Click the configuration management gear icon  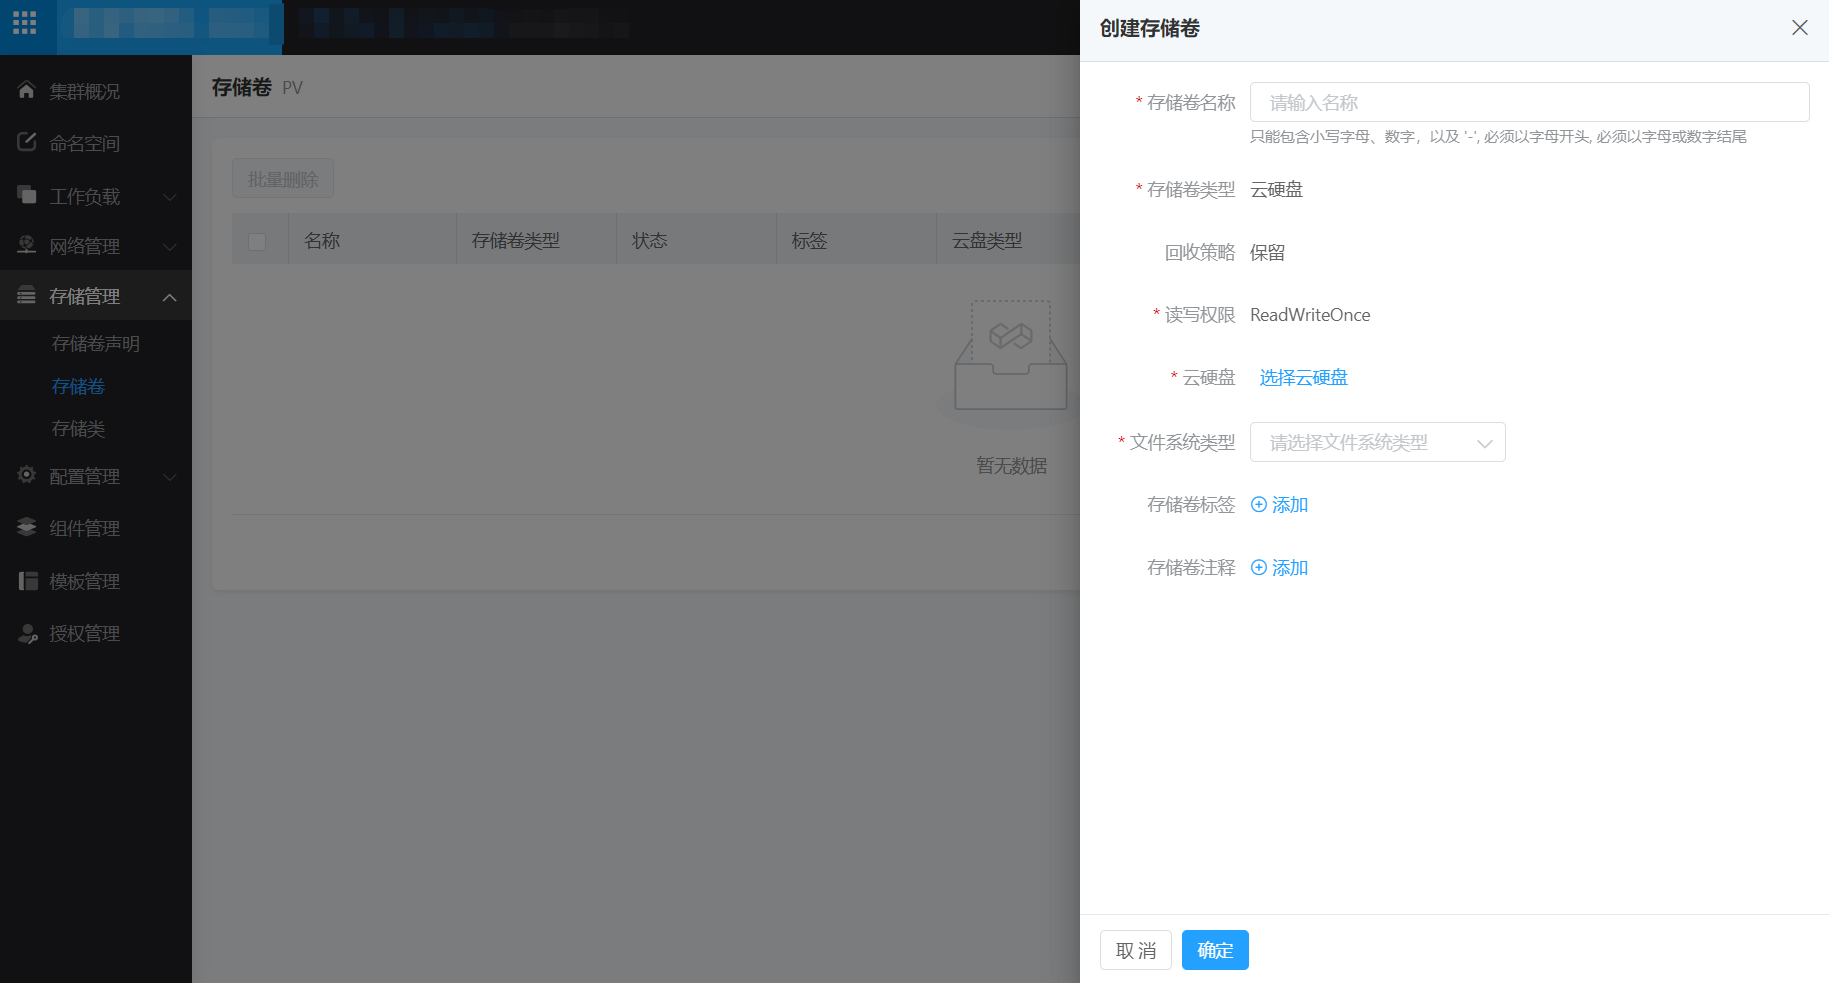[x=27, y=475]
